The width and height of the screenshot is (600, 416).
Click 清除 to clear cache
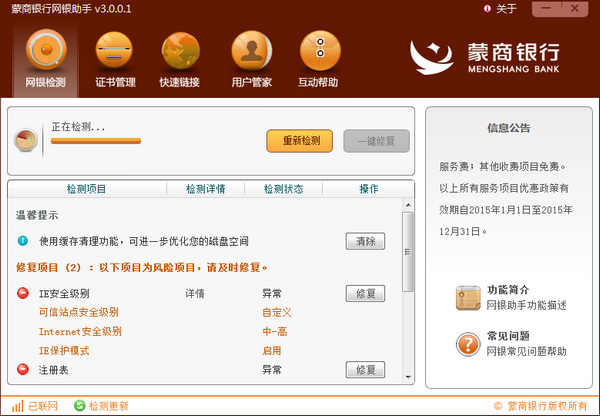click(x=365, y=241)
